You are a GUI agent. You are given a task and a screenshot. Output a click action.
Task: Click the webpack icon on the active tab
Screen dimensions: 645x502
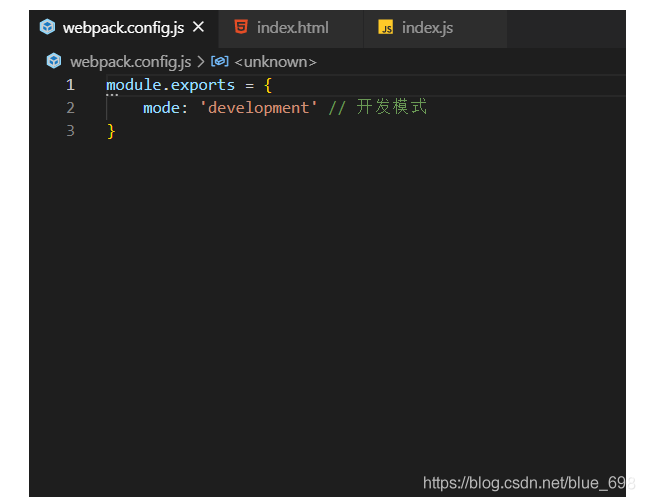[x=47, y=27]
